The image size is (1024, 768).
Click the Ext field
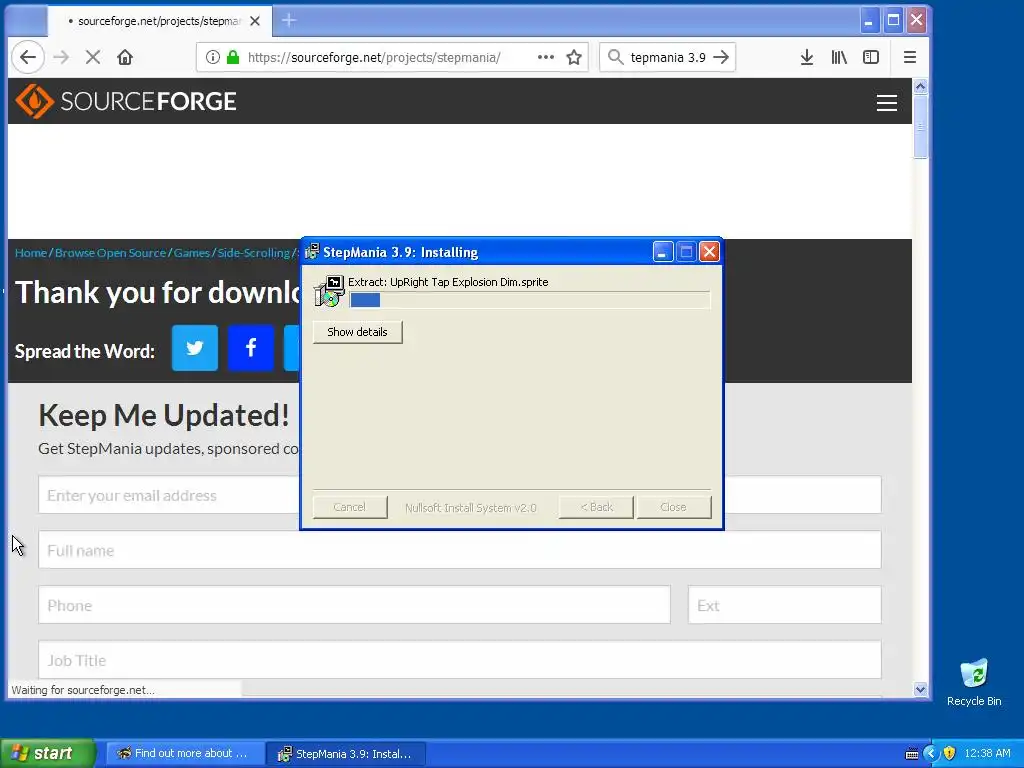pos(784,605)
